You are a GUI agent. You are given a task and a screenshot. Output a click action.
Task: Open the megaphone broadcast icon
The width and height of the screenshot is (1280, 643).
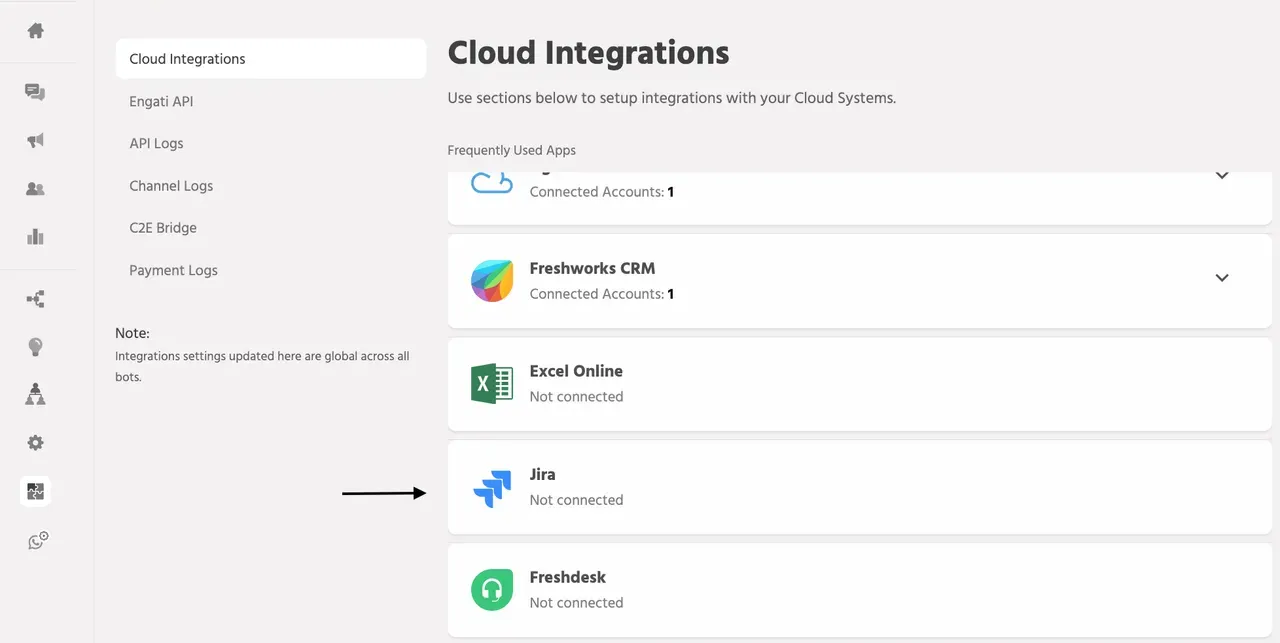click(35, 141)
